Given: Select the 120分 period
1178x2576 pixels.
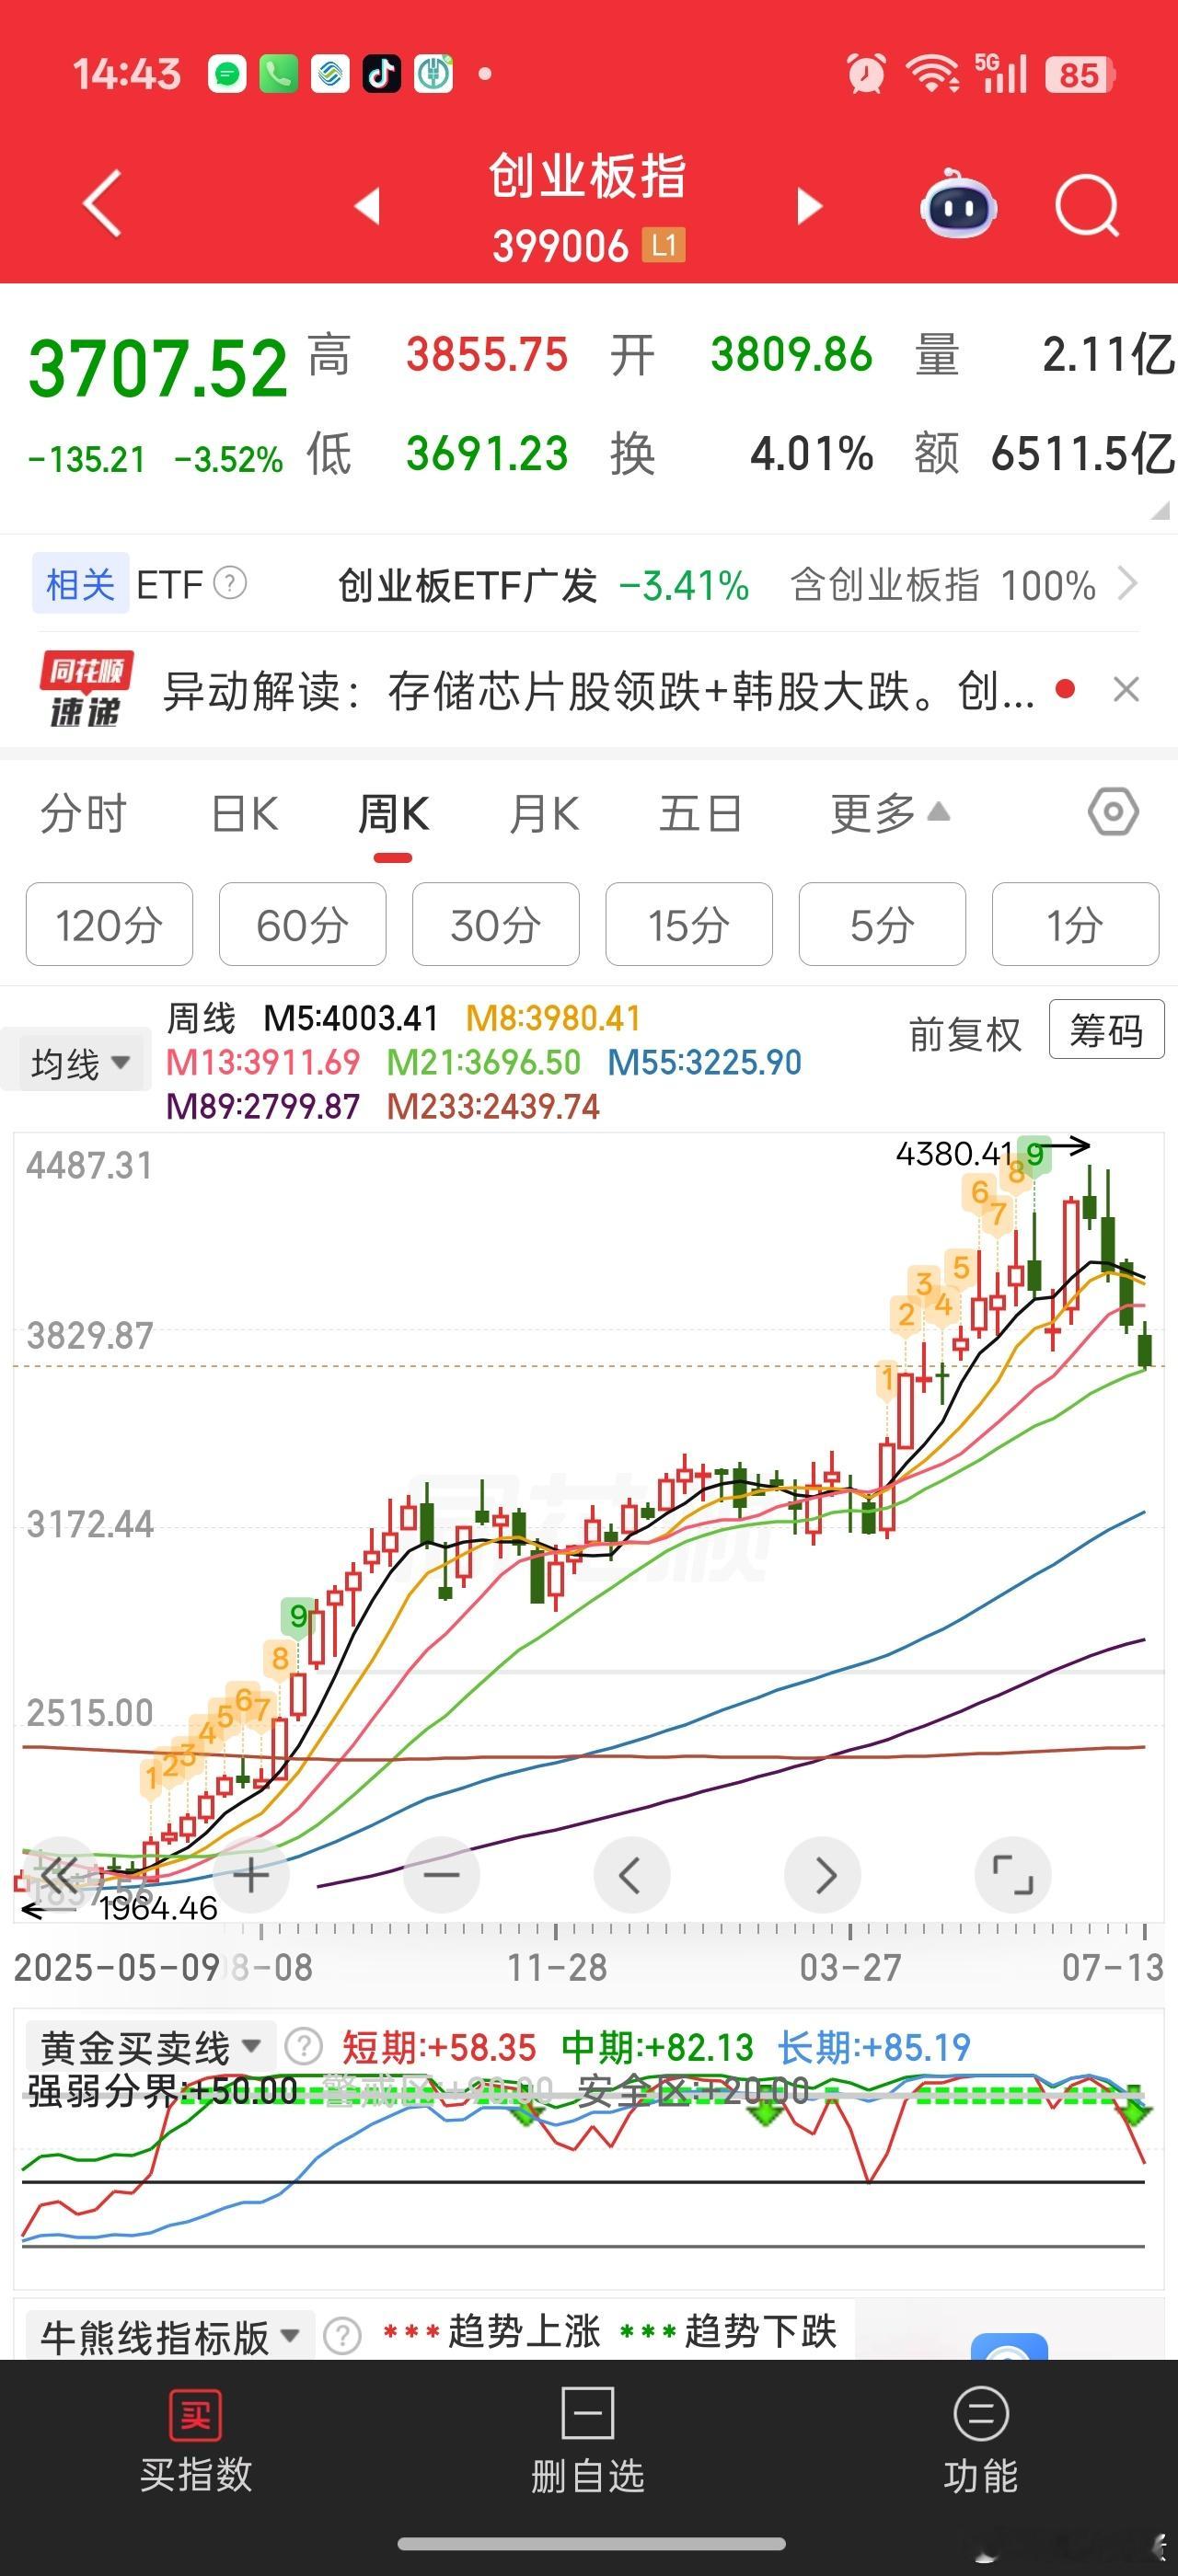Looking at the screenshot, I should (109, 924).
